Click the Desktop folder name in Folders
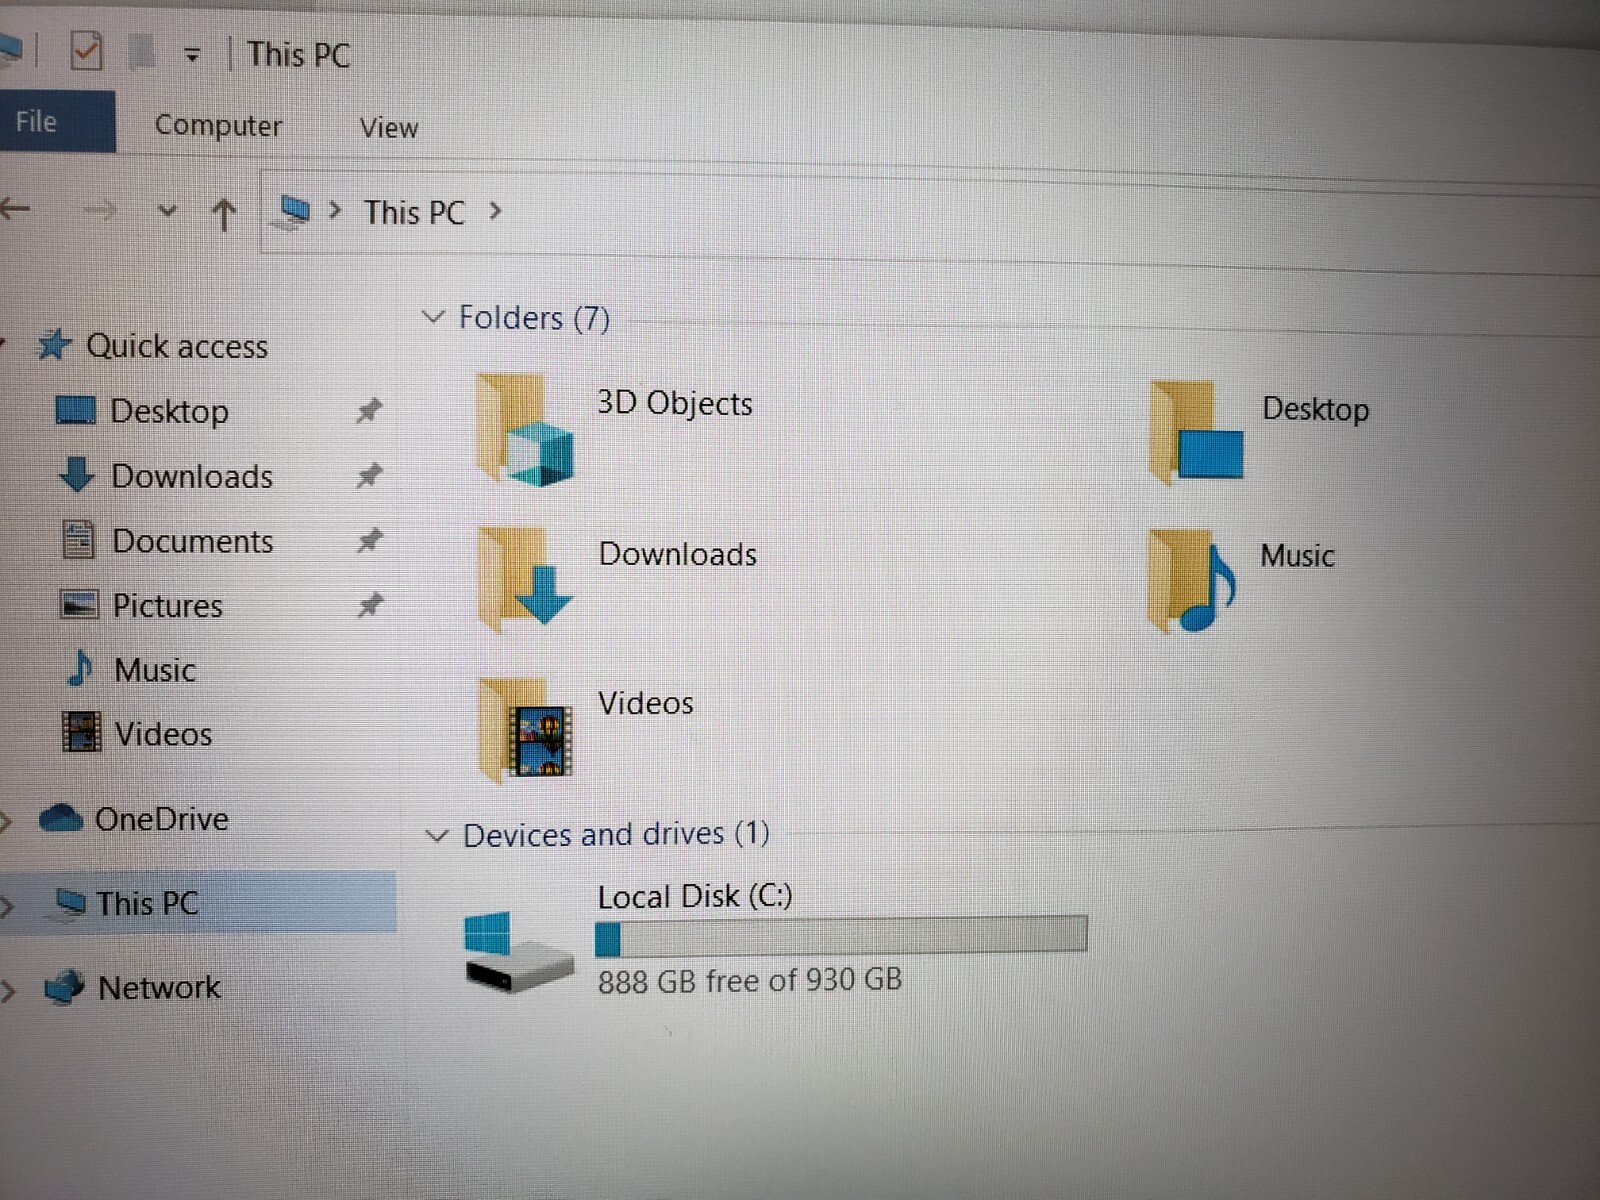 tap(1316, 408)
